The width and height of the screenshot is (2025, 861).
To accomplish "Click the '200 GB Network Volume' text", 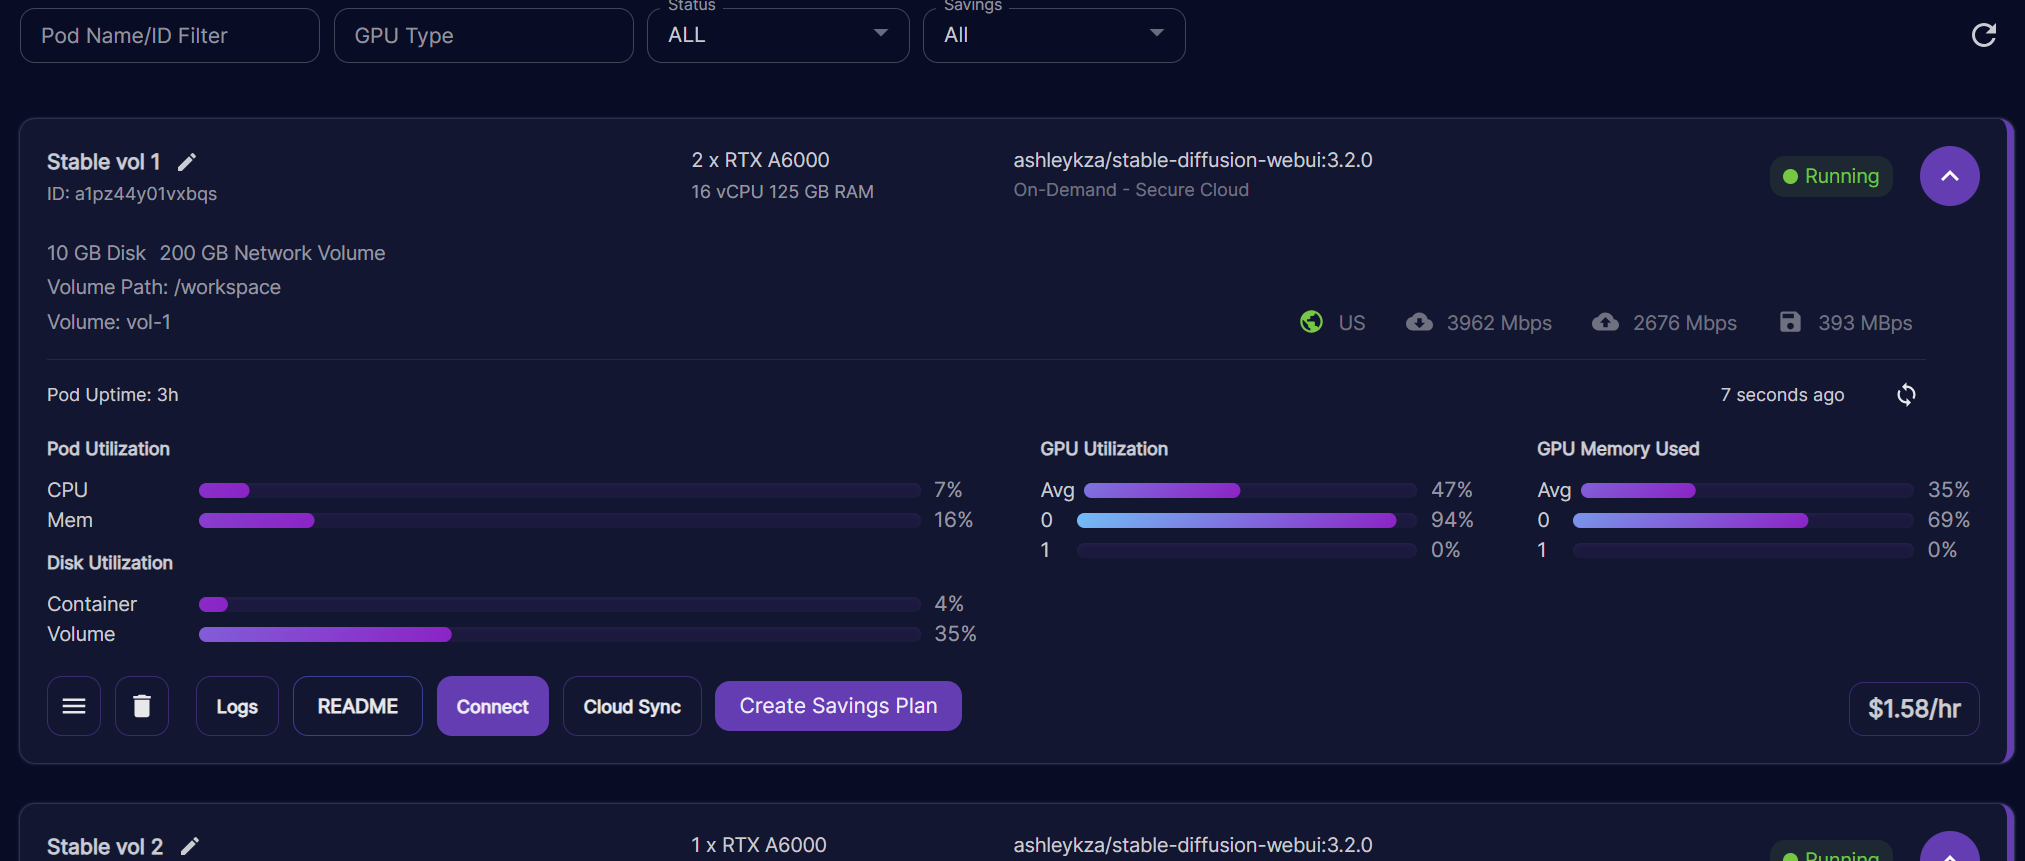I will 272,253.
